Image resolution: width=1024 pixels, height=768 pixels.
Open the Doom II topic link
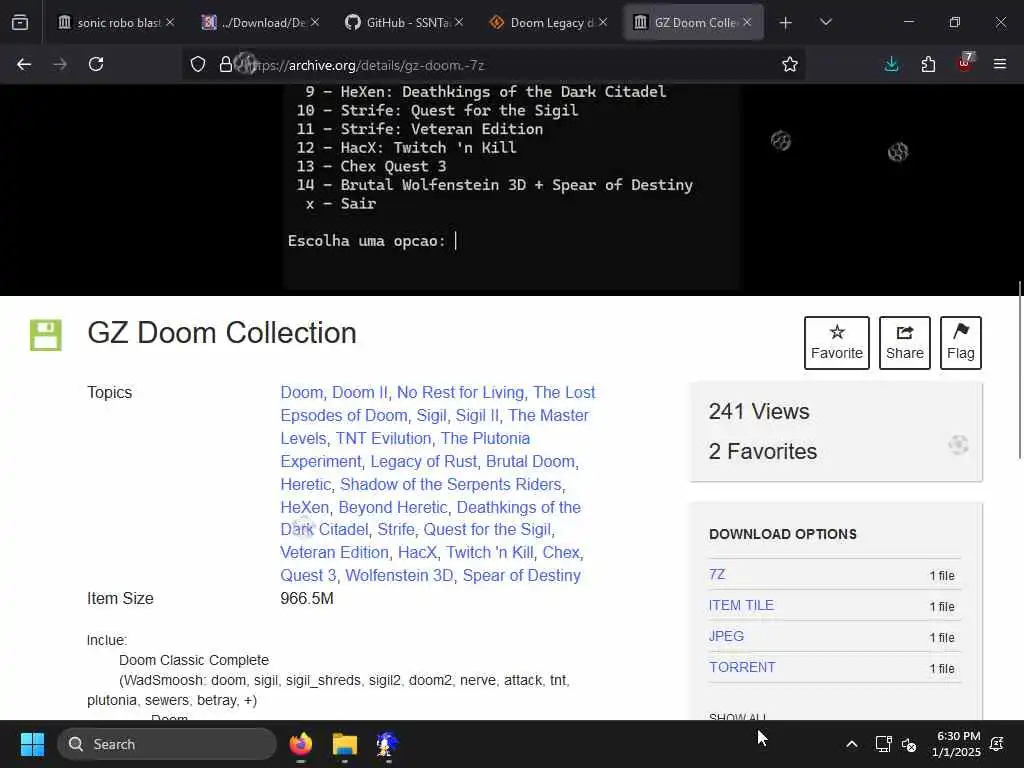[x=359, y=392]
